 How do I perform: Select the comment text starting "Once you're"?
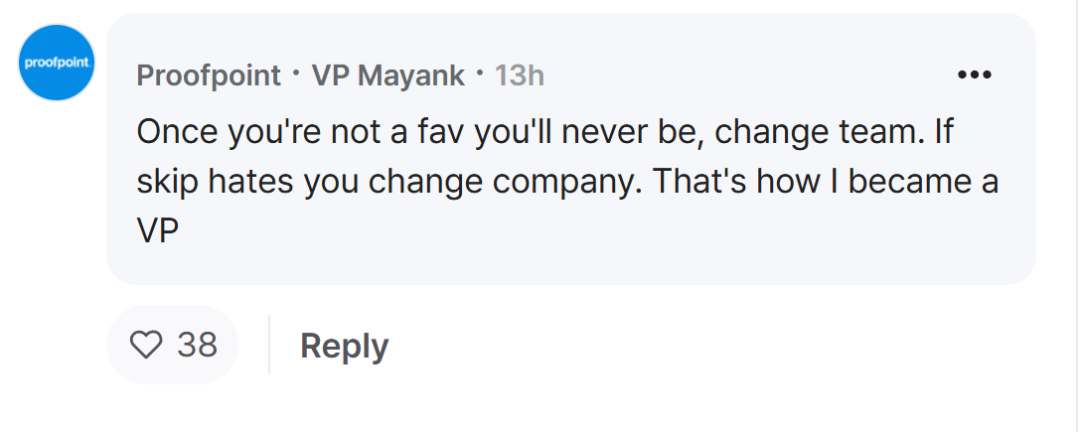pos(568,181)
